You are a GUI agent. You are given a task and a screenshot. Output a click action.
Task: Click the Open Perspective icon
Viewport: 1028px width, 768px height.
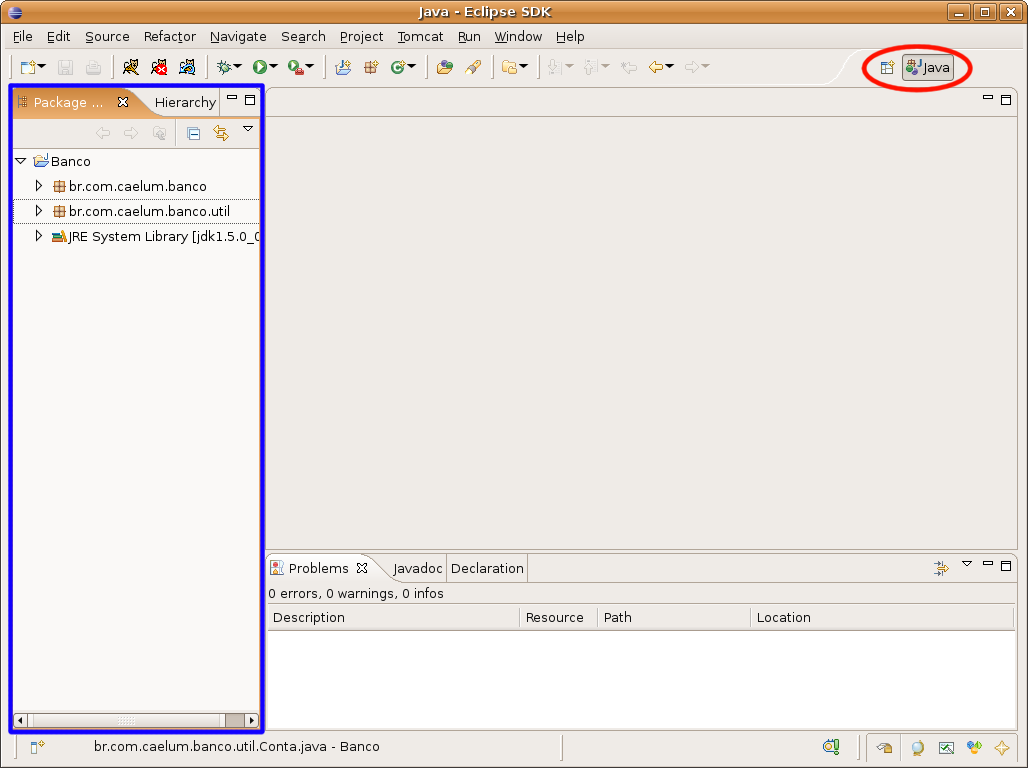887,68
